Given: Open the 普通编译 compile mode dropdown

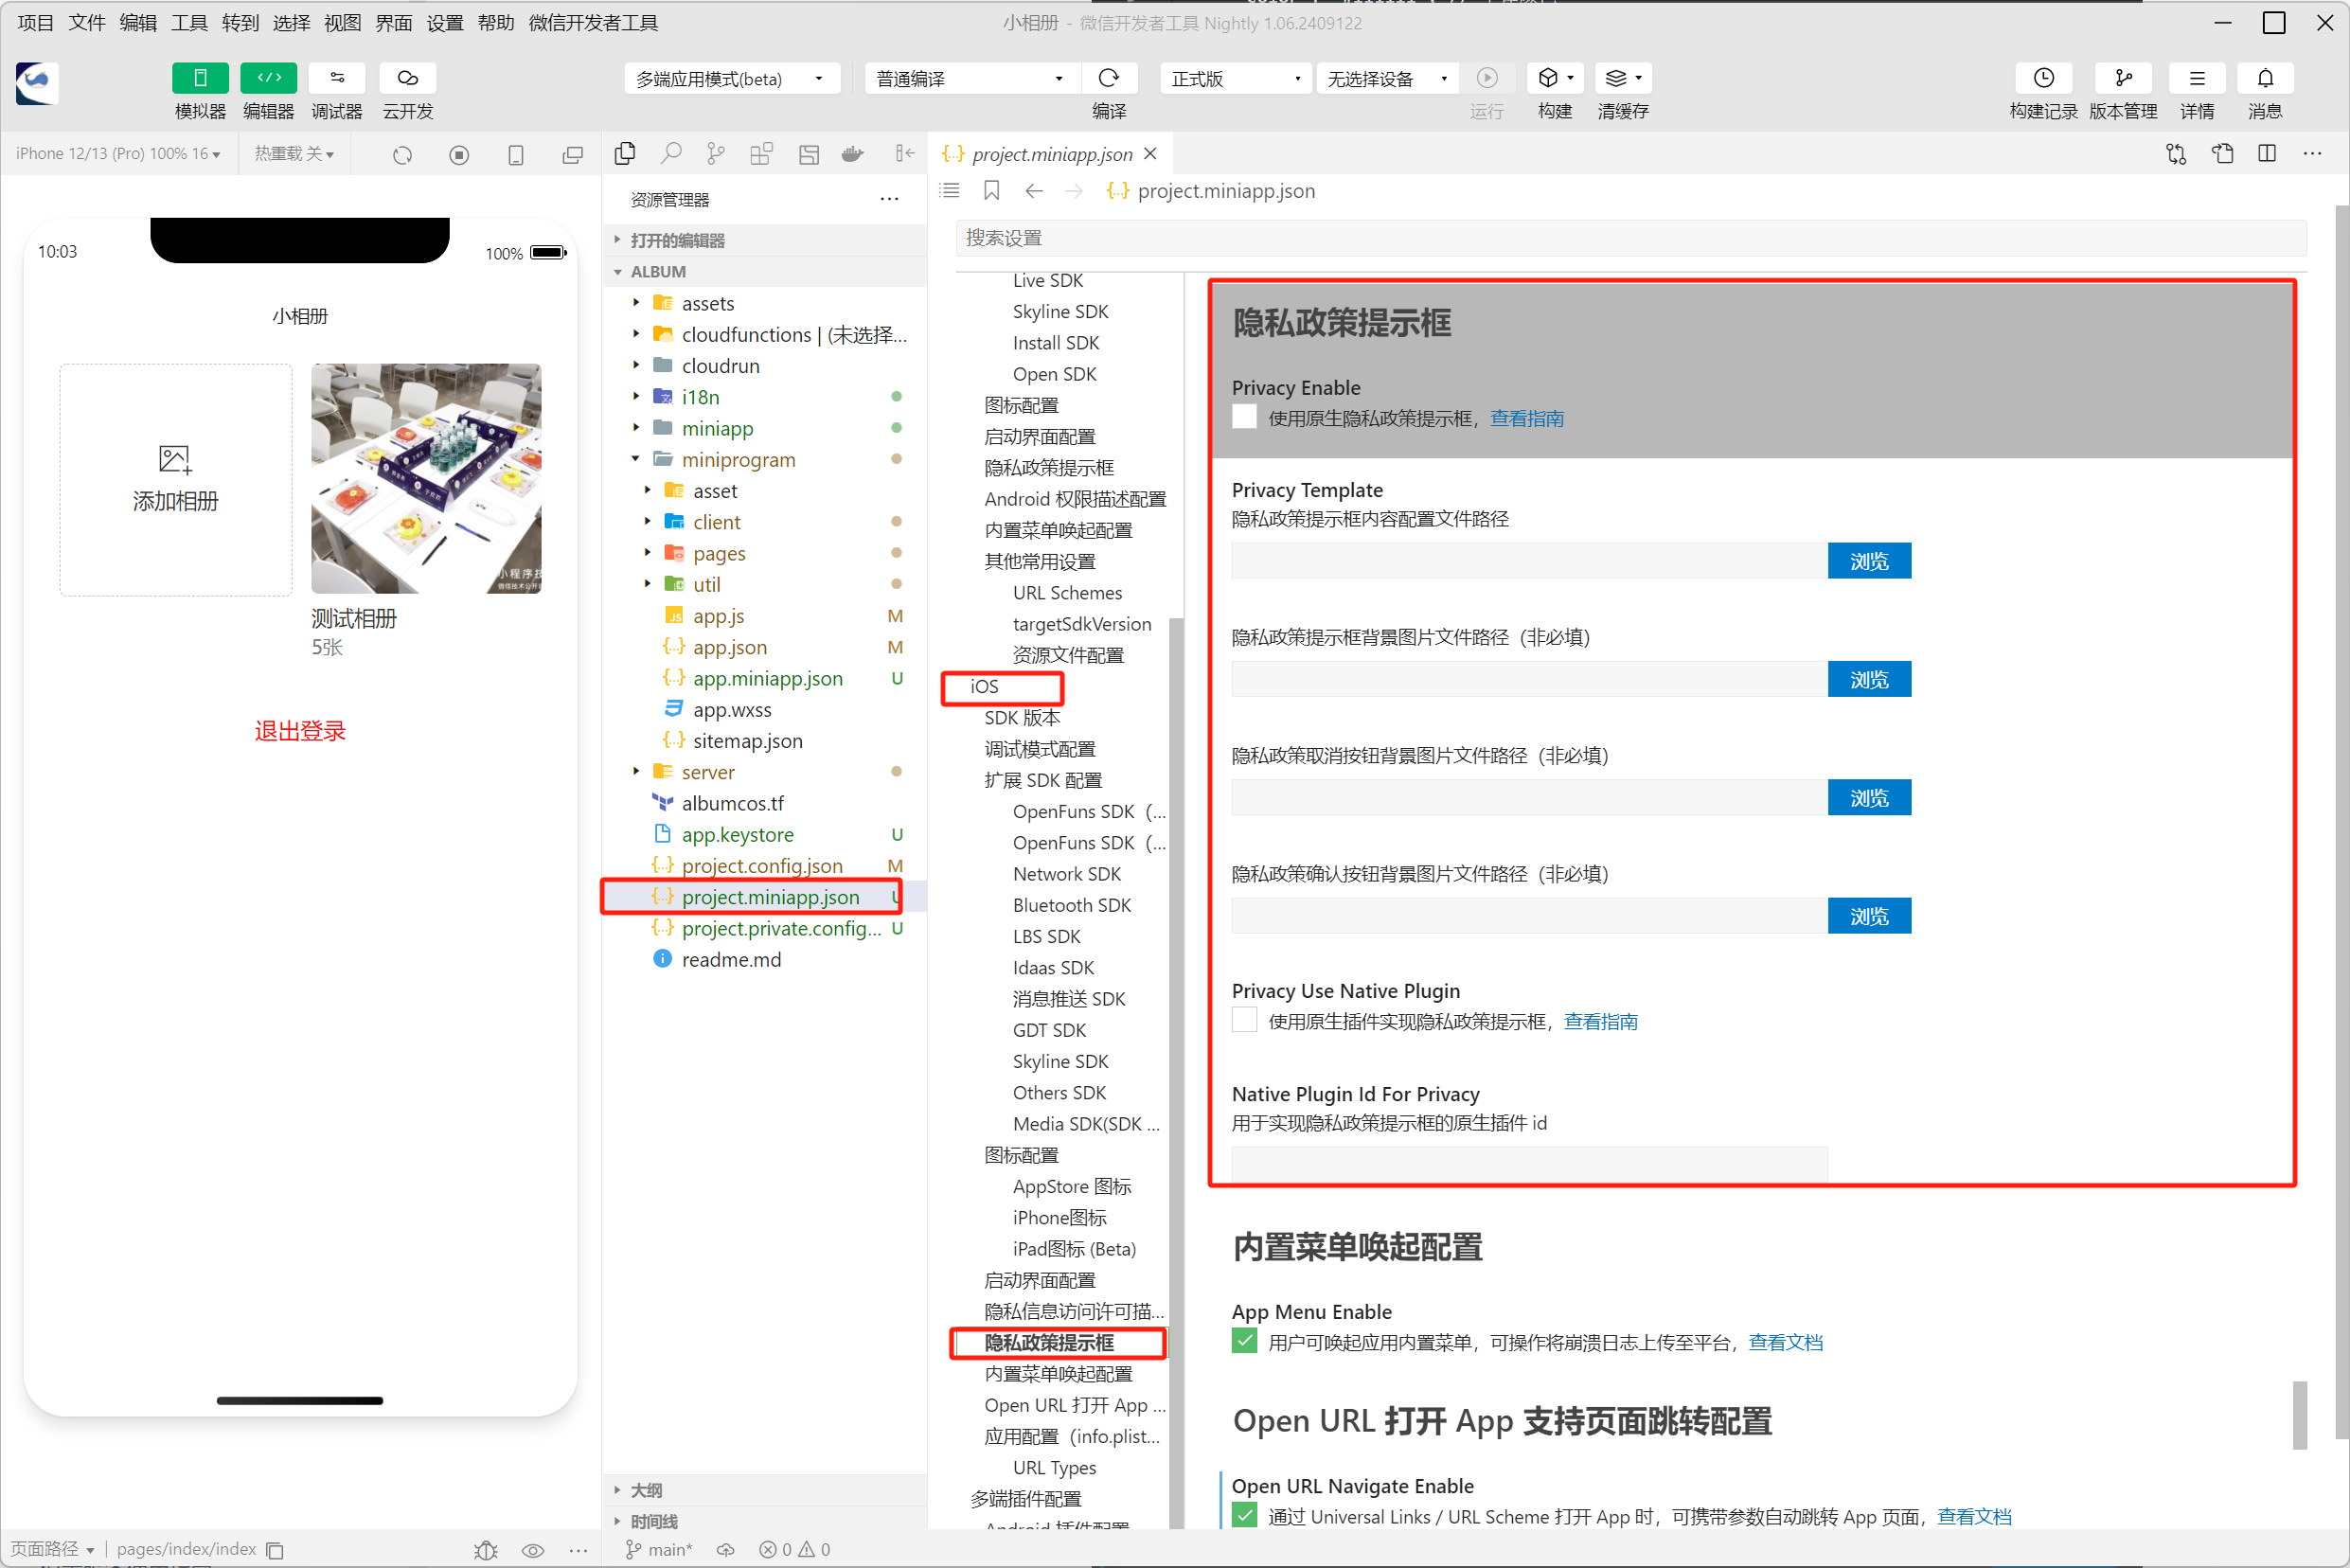Looking at the screenshot, I should [971, 79].
